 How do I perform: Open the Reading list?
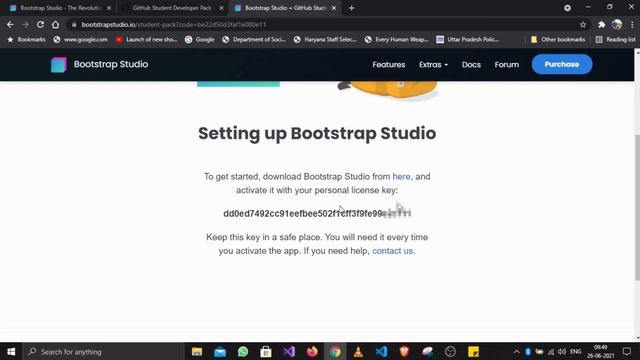click(616, 39)
